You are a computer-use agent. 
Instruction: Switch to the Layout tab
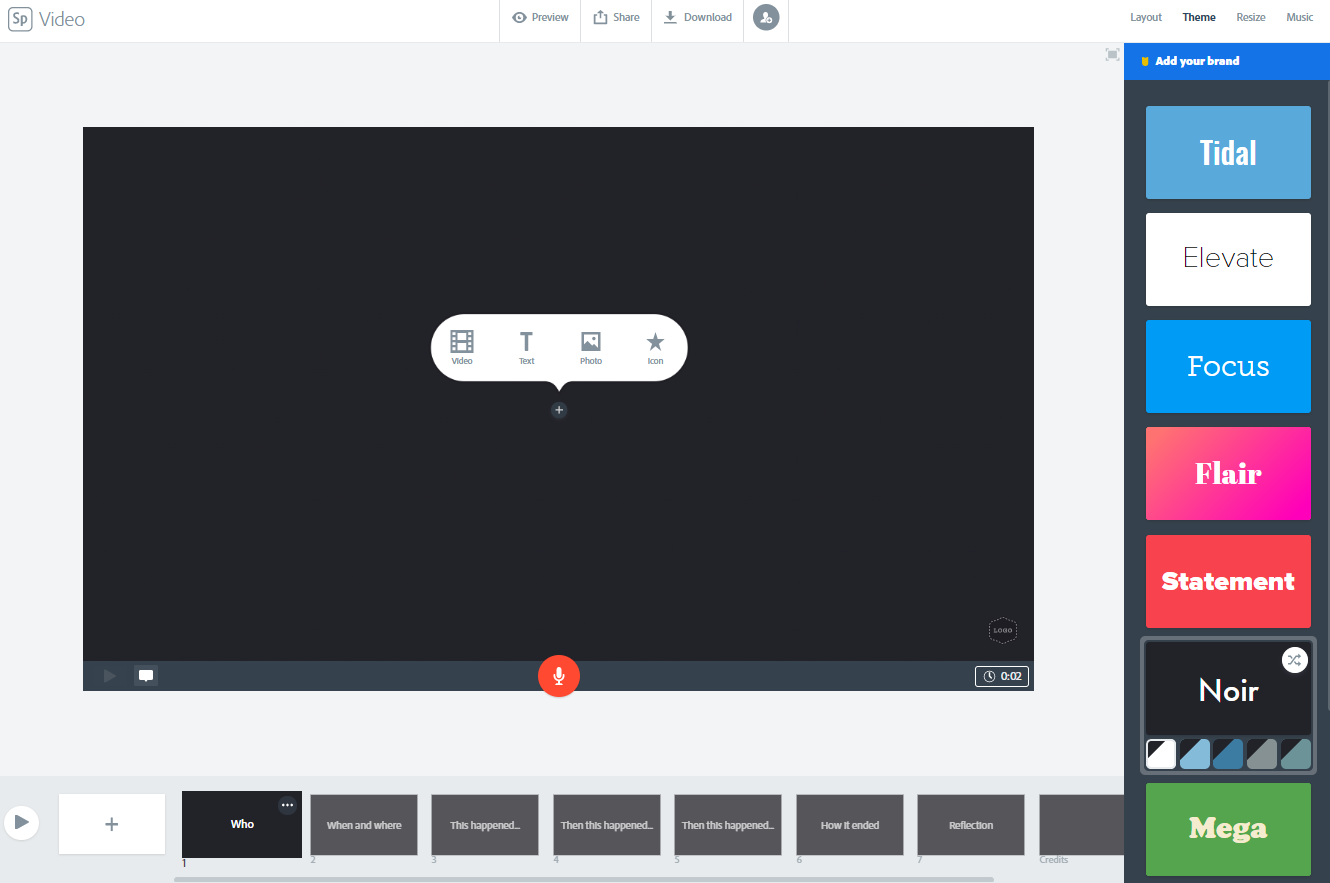[x=1146, y=18]
